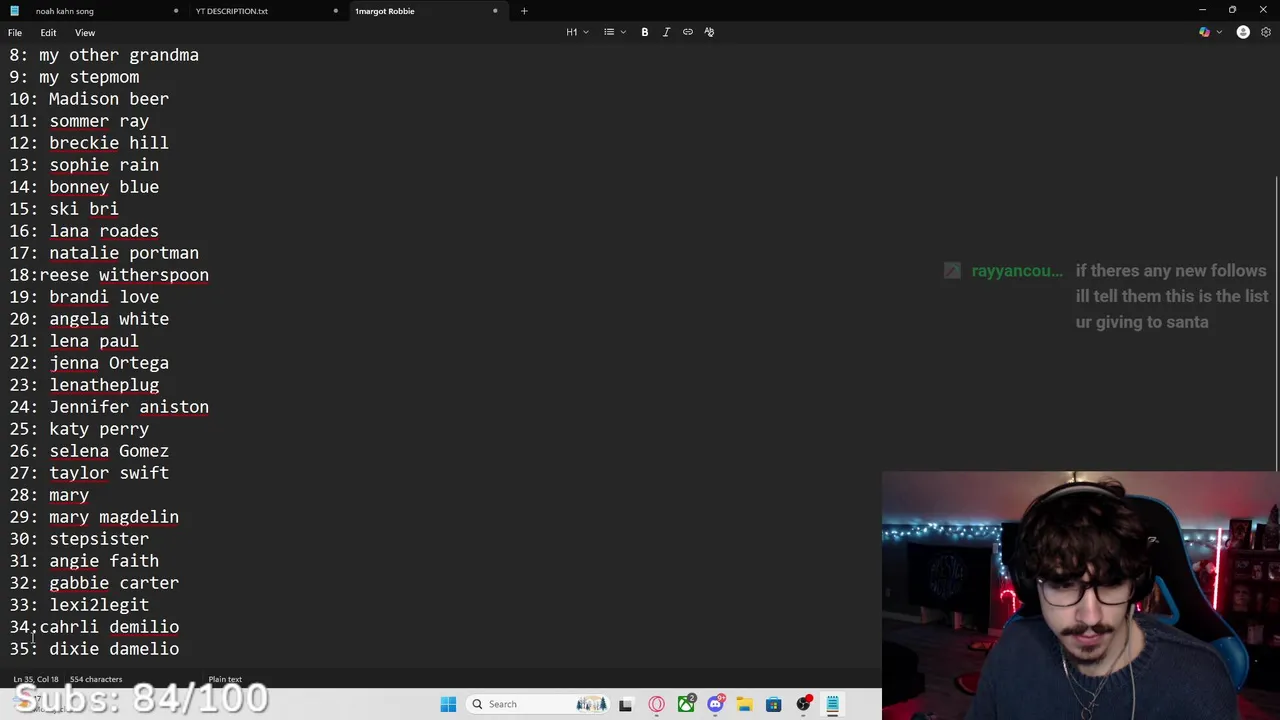Click the line '30: stepsister'
This screenshot has height=720, width=1280.
79,539
